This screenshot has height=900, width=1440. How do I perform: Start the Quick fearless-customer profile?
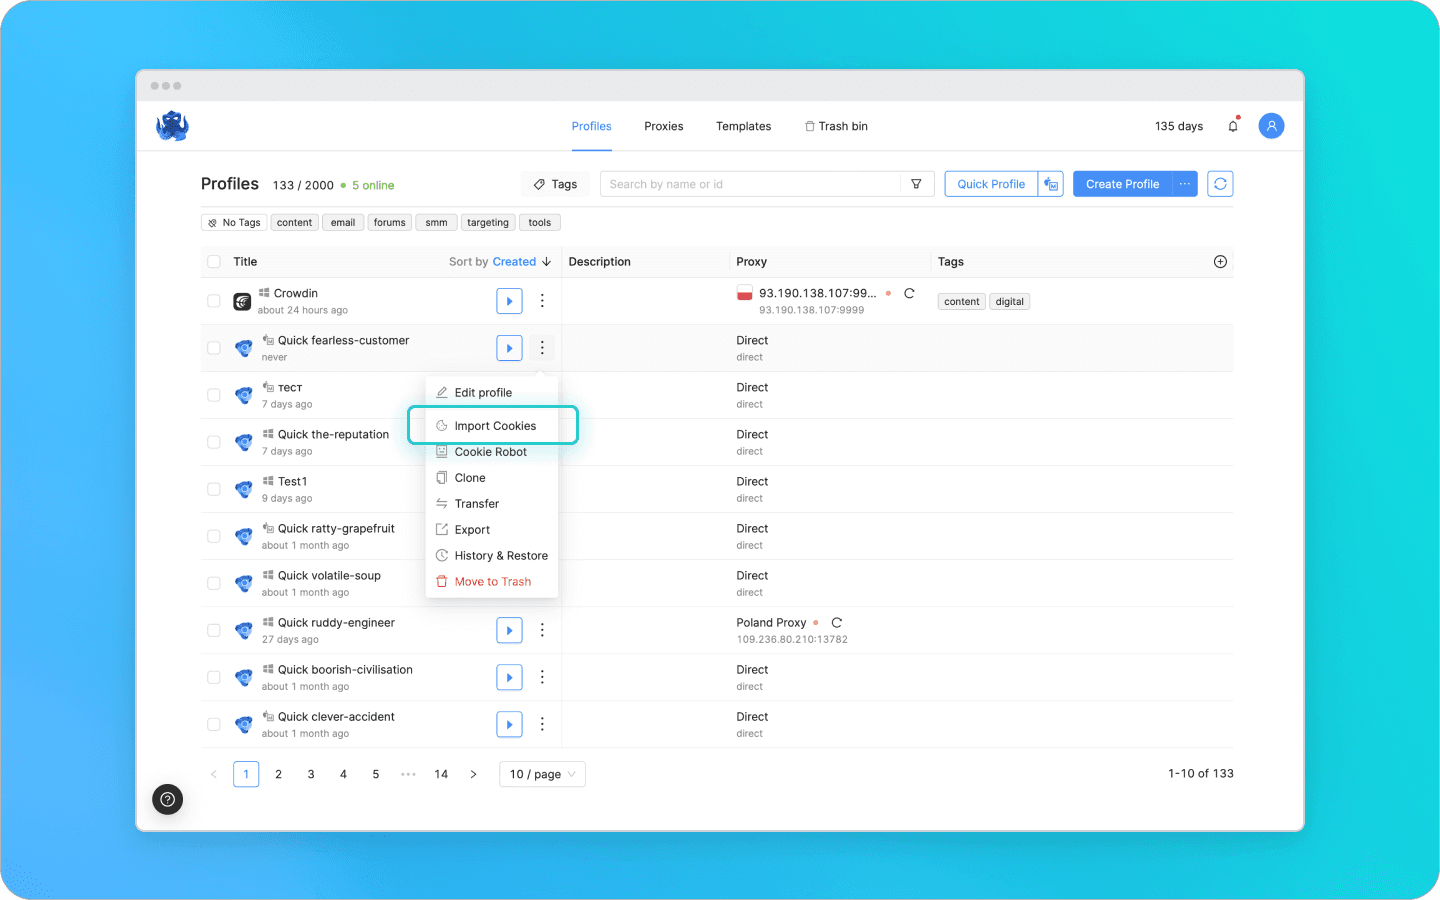pos(509,348)
